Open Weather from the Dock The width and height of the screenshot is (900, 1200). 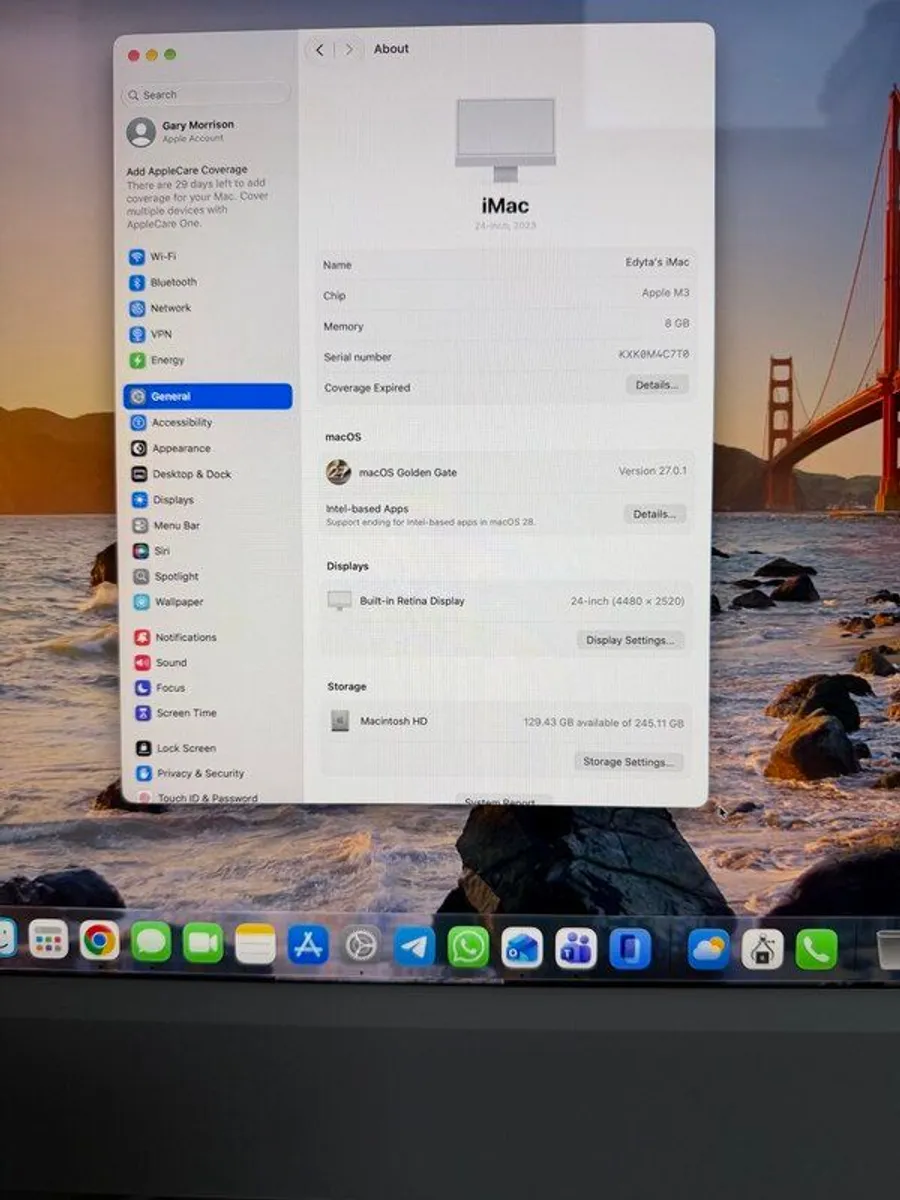708,950
